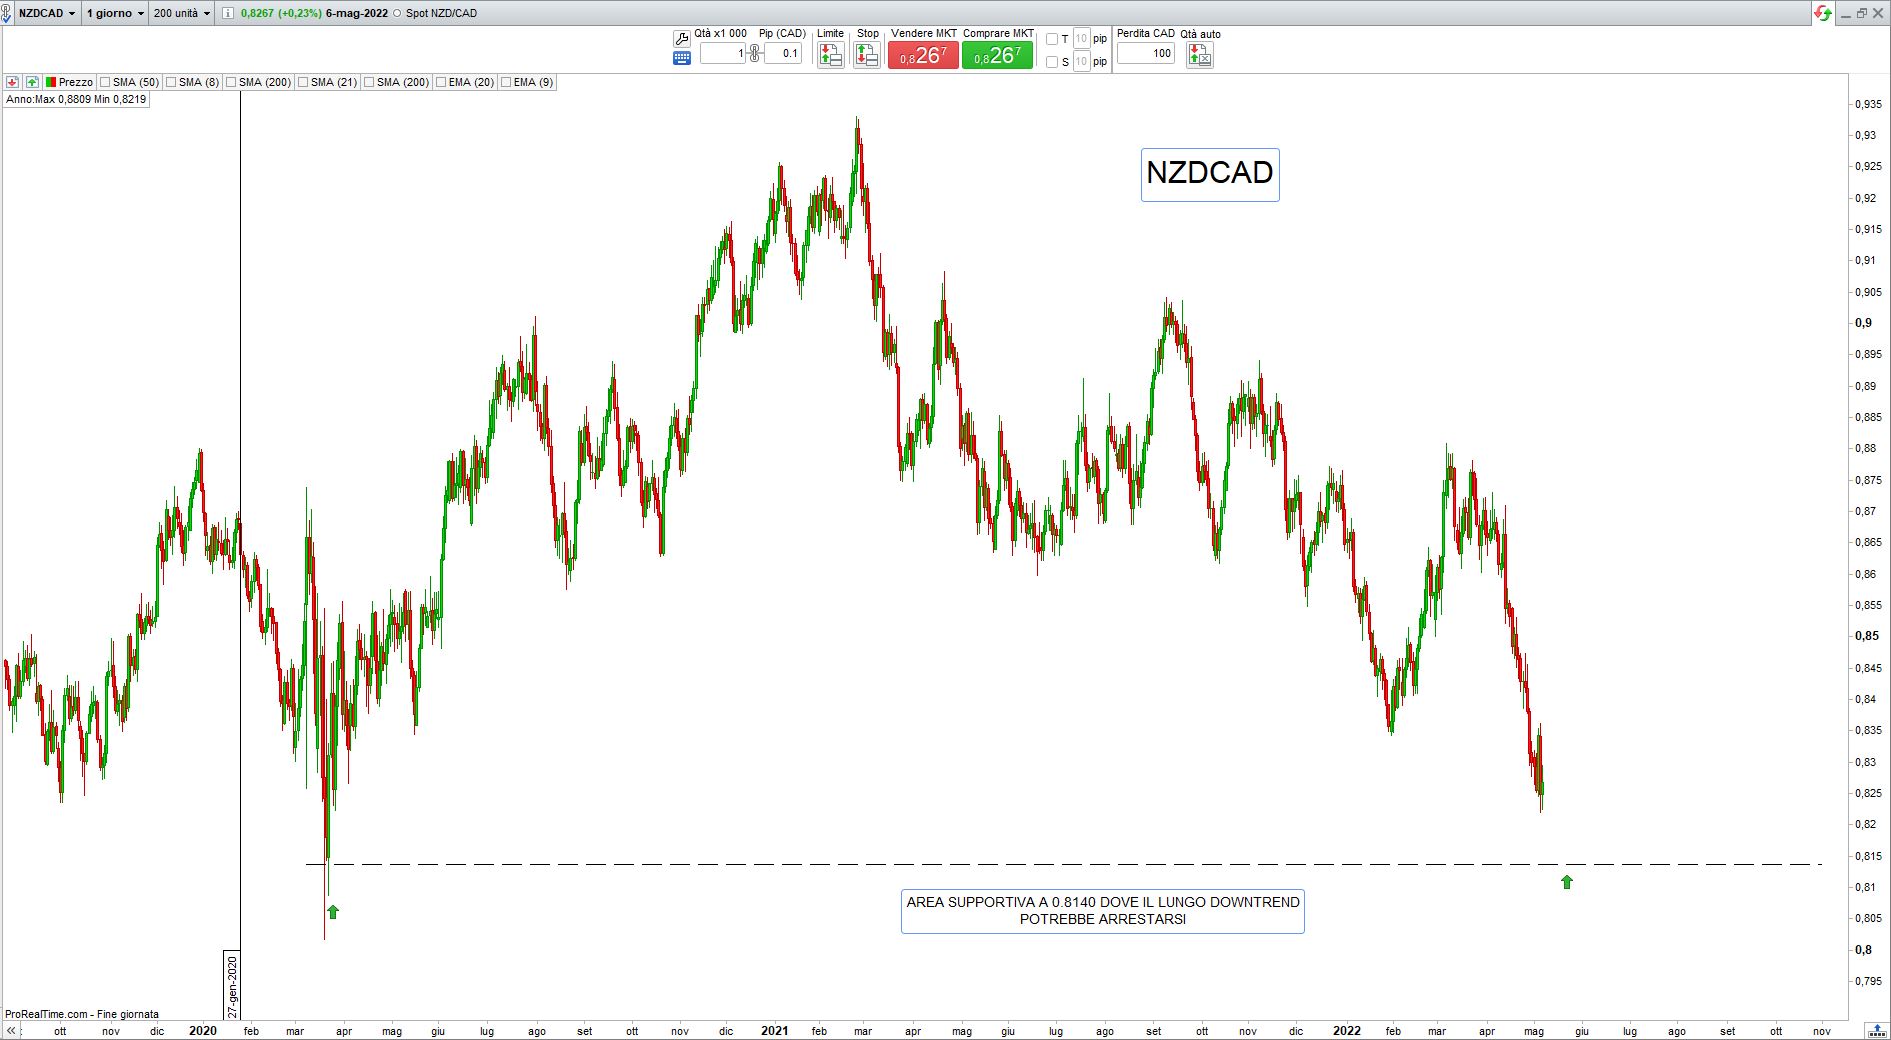Click the Limite order icon
The height and width of the screenshot is (1040, 1891).
830,56
